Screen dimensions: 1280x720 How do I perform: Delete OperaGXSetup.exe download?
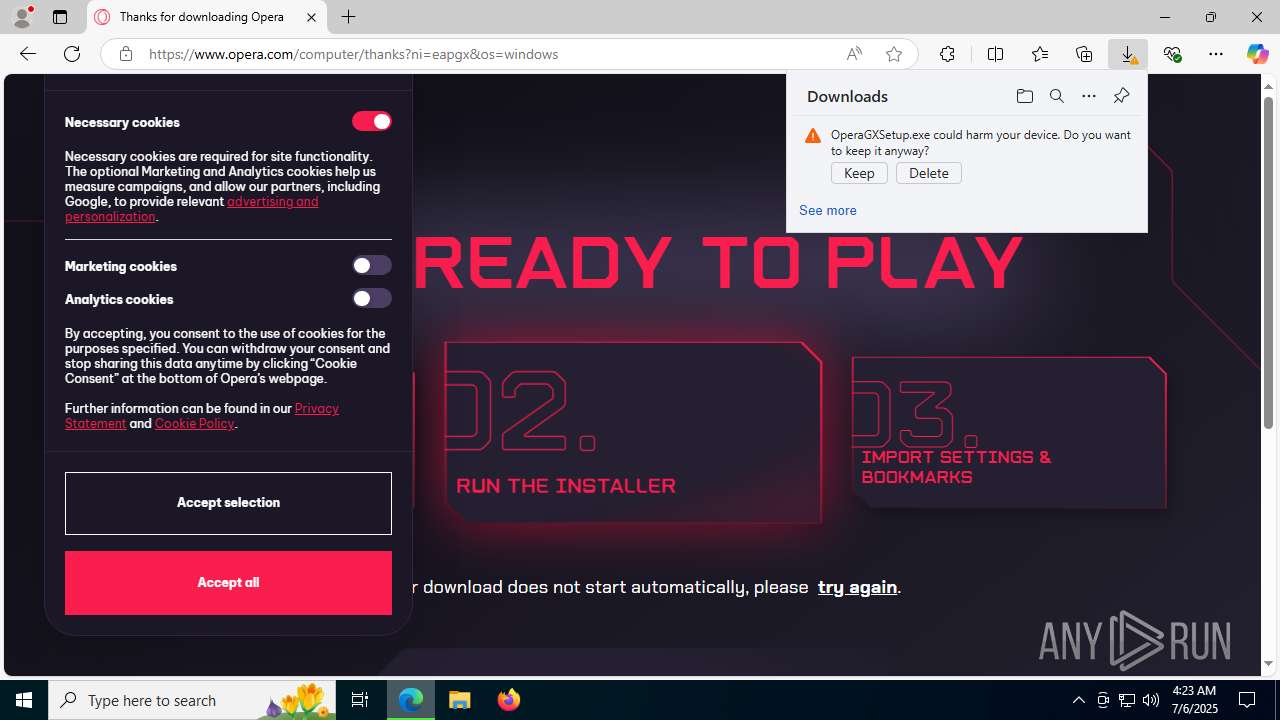point(929,173)
